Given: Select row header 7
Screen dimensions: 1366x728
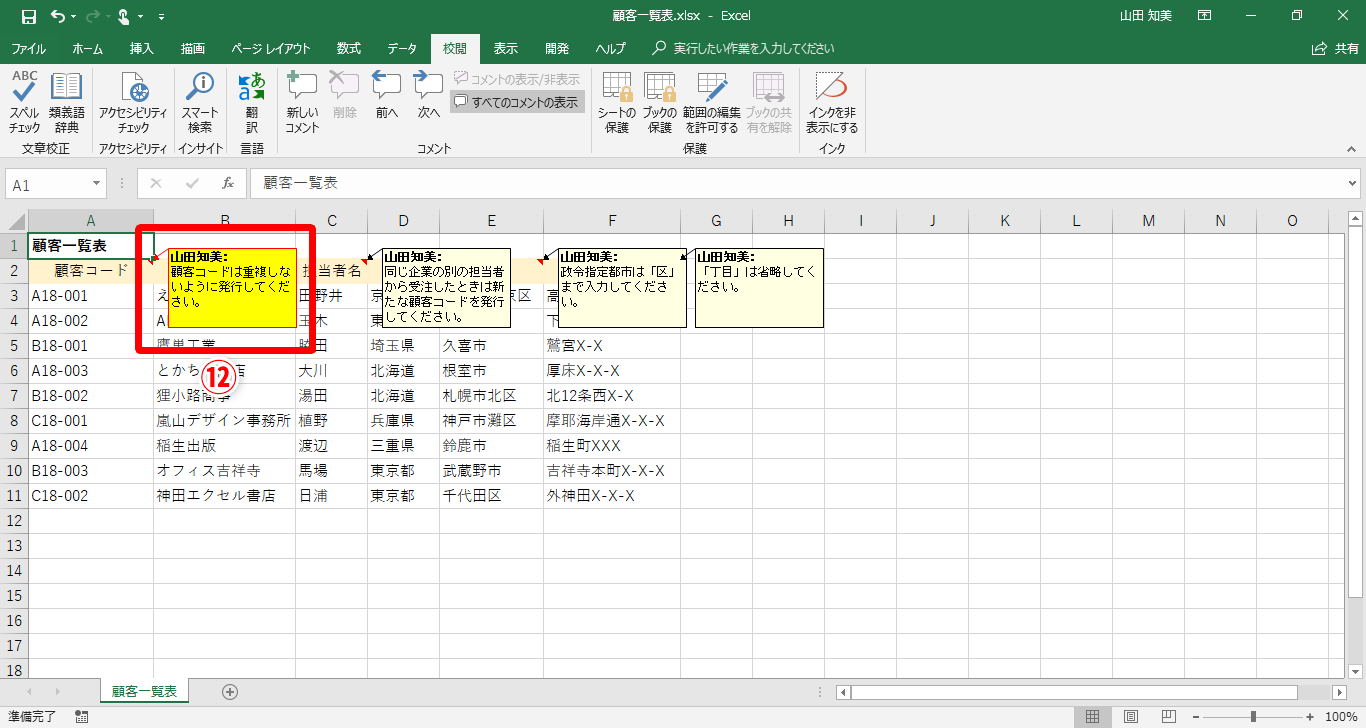Looking at the screenshot, I should click(x=14, y=395).
